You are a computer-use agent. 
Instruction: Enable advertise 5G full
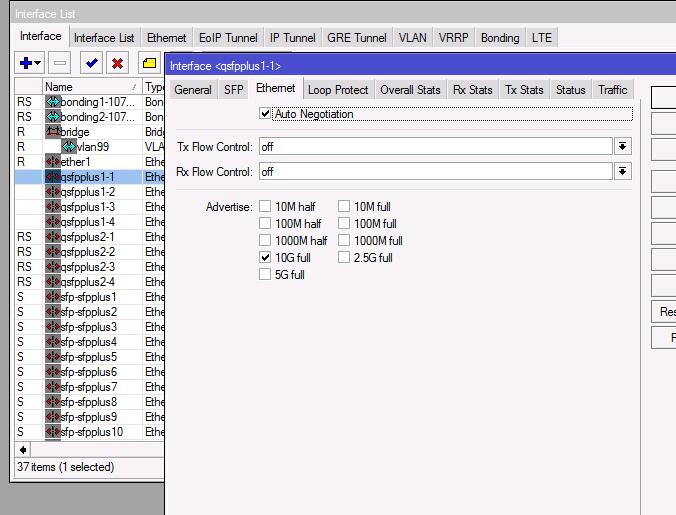coord(265,274)
